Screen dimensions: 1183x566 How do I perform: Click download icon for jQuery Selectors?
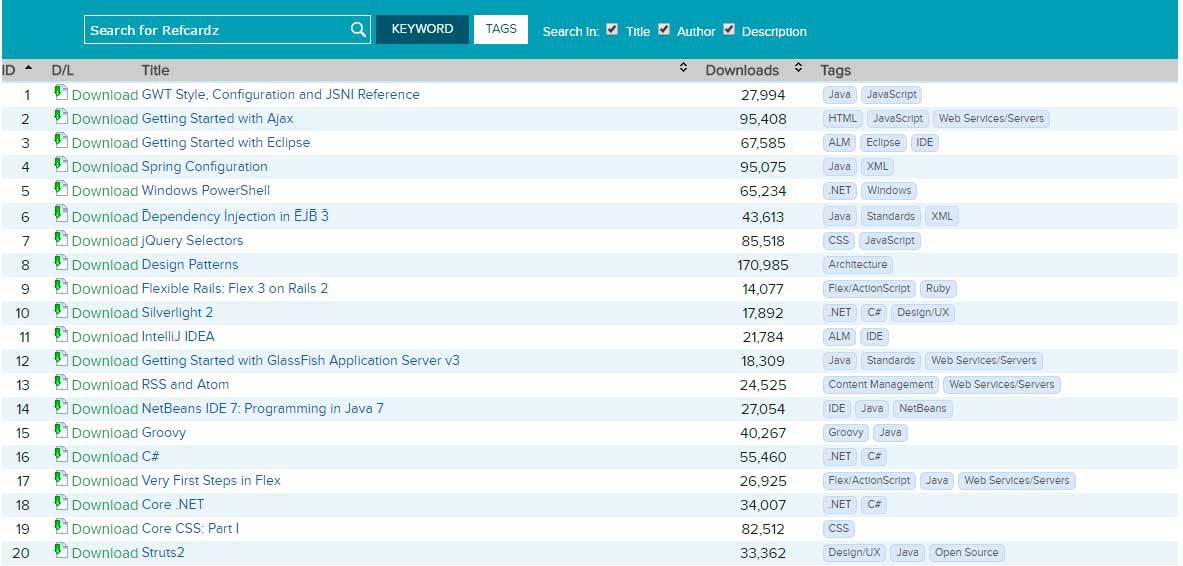click(x=61, y=239)
